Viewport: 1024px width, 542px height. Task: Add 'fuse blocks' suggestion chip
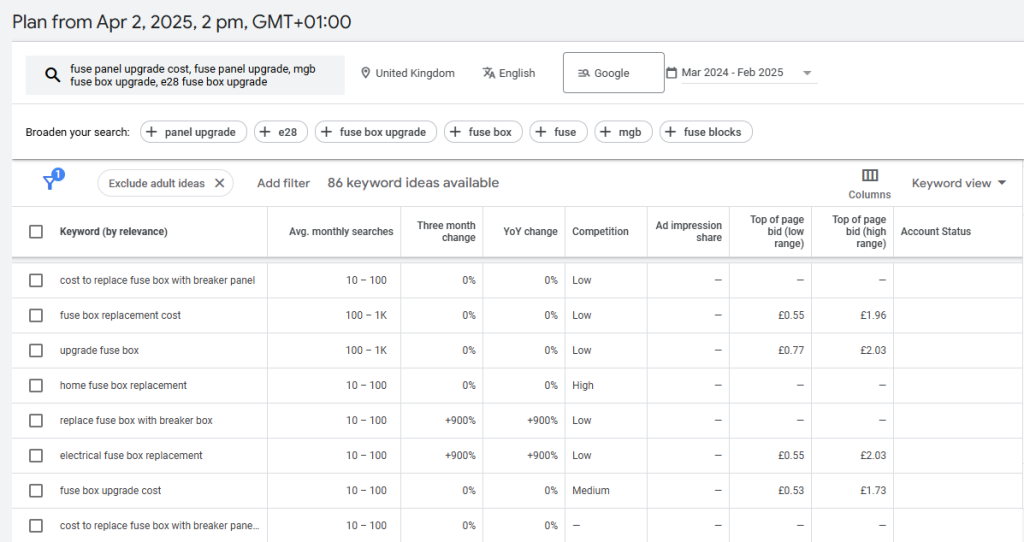click(706, 132)
